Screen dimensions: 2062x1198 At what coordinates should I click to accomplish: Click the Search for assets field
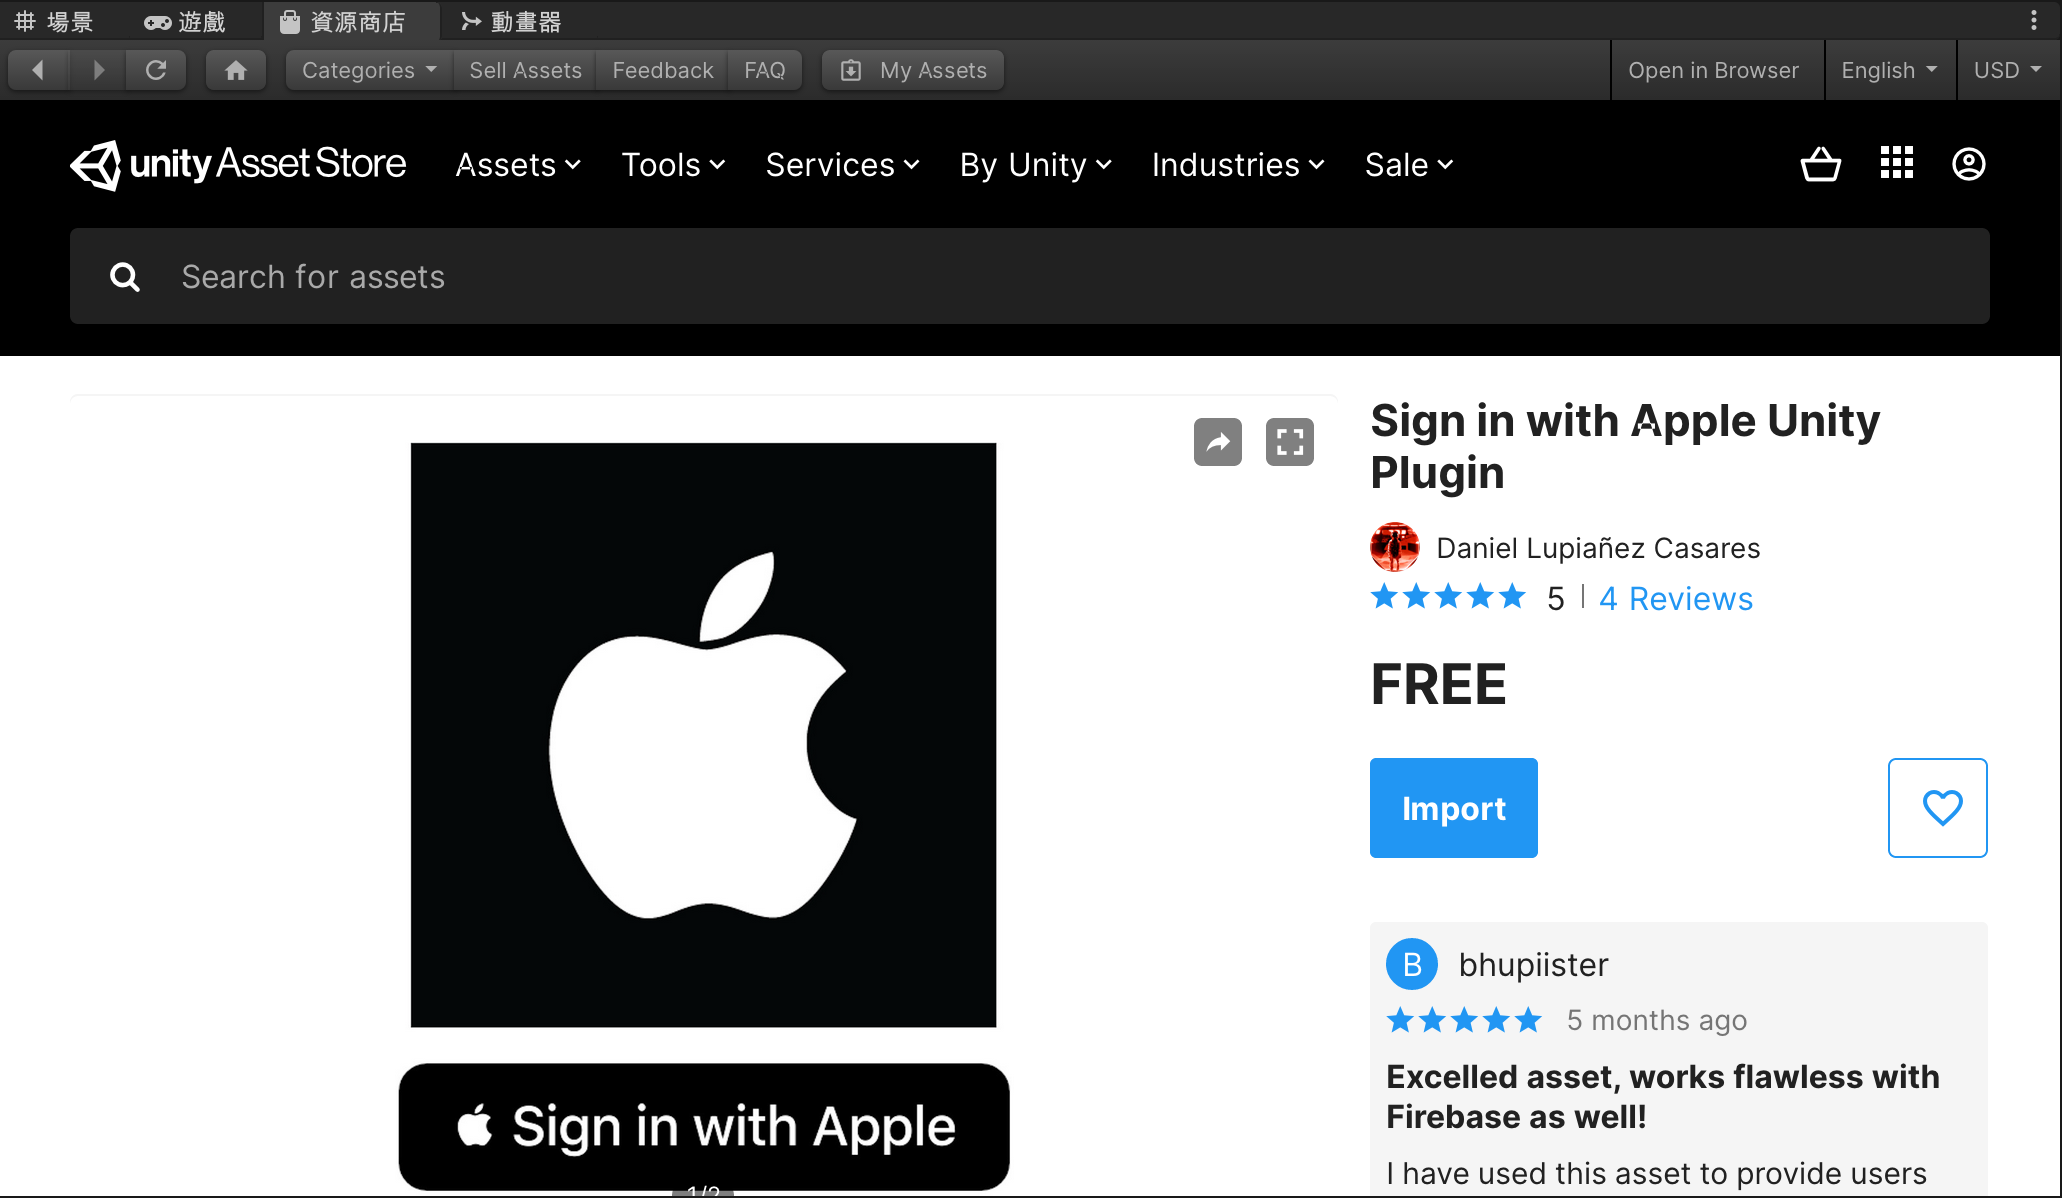point(1028,276)
